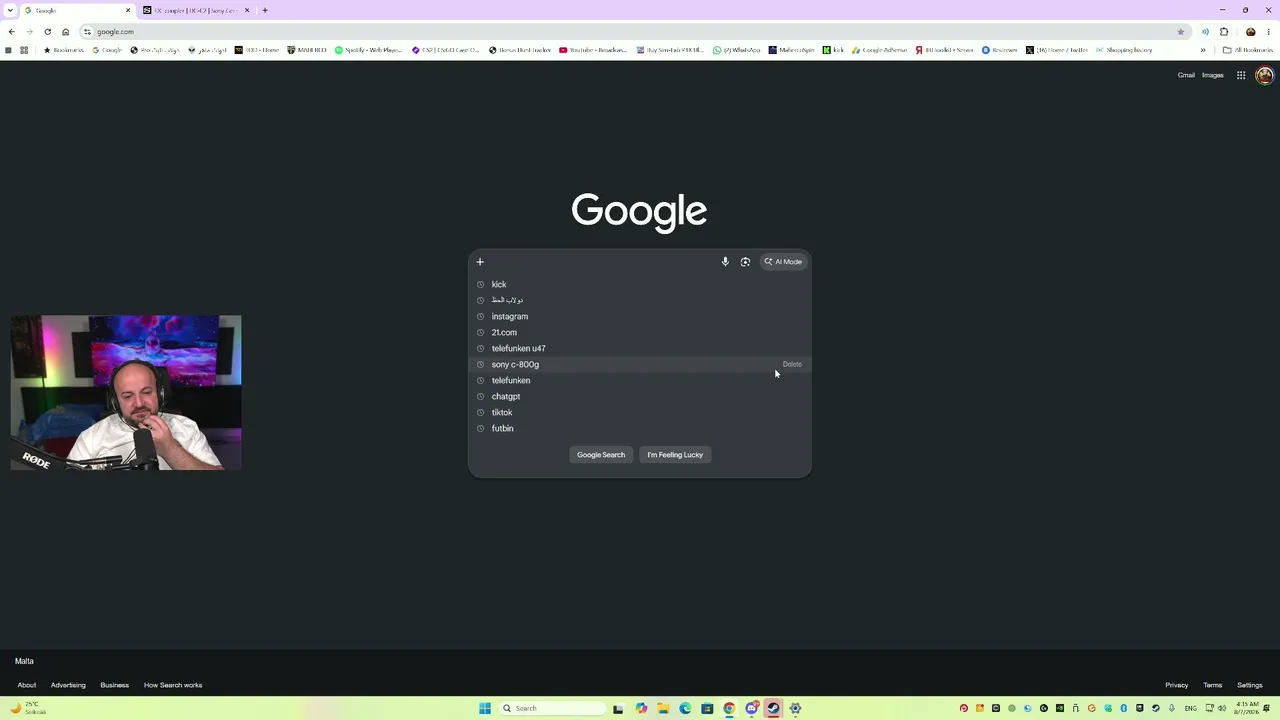Open the All Bookmarks folder
The height and width of the screenshot is (720, 1280).
point(1248,50)
